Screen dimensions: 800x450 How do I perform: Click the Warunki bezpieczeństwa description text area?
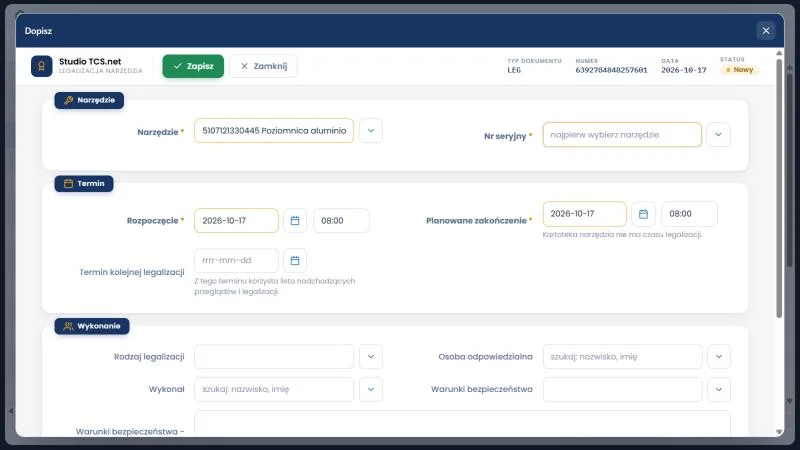[x=462, y=423]
